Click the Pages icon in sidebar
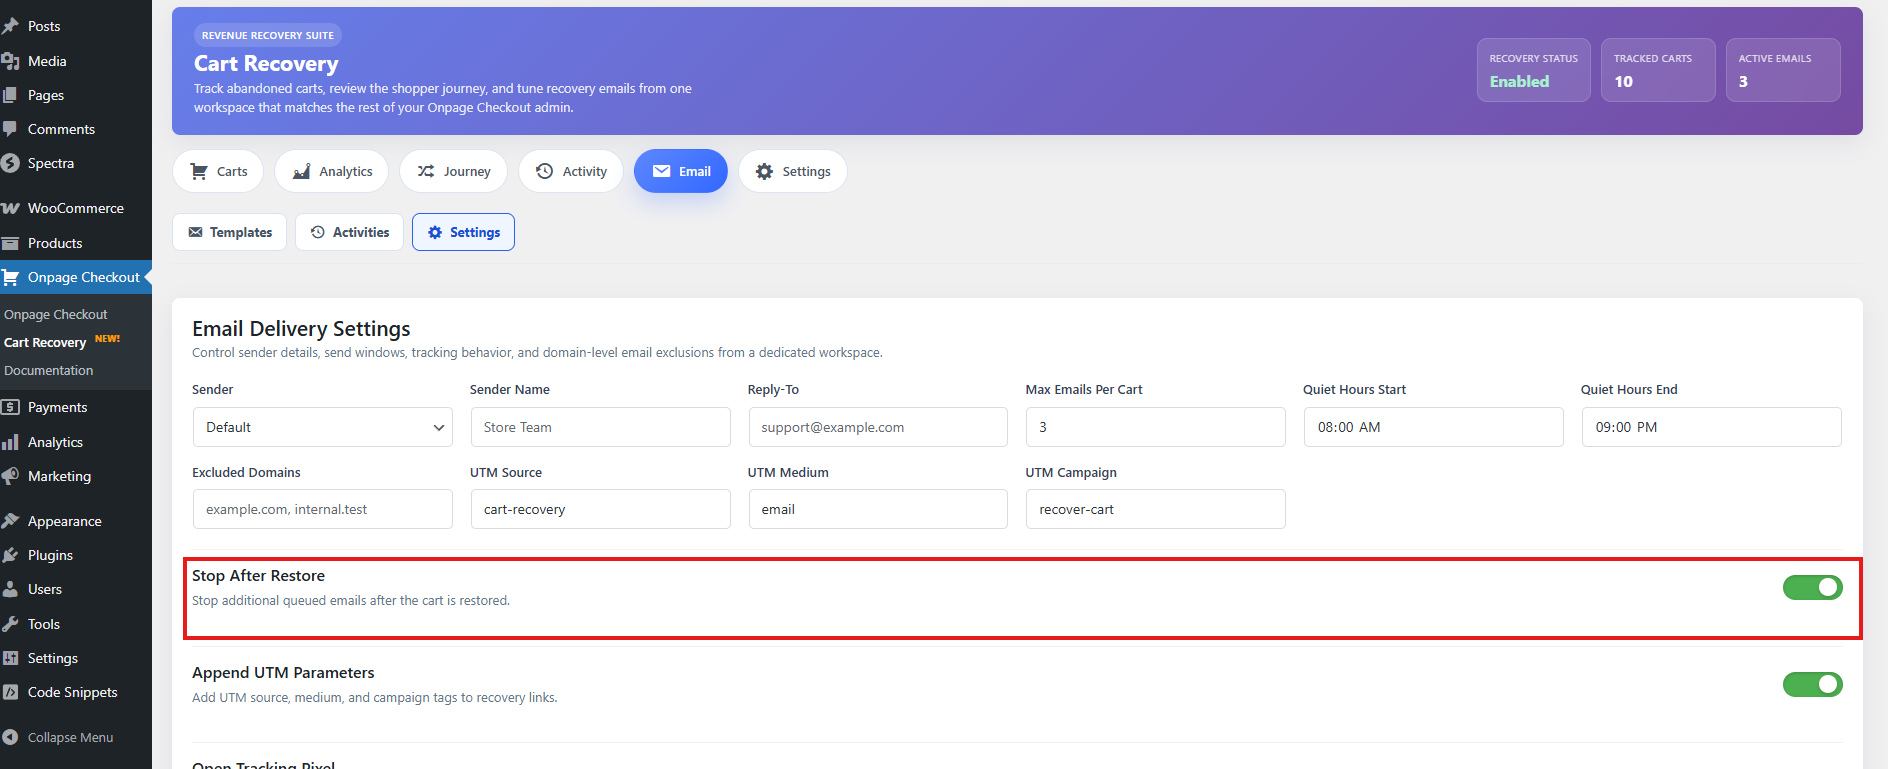 pyautogui.click(x=10, y=95)
